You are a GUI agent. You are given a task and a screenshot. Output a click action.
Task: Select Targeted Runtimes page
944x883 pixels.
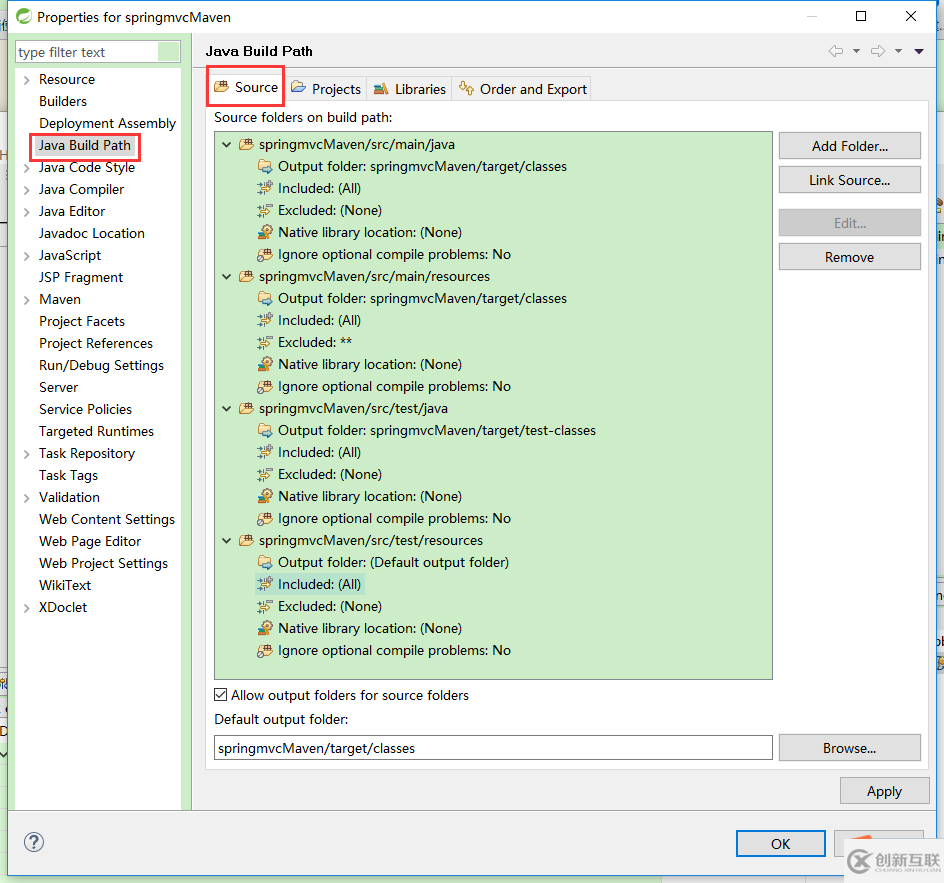[x=96, y=432]
